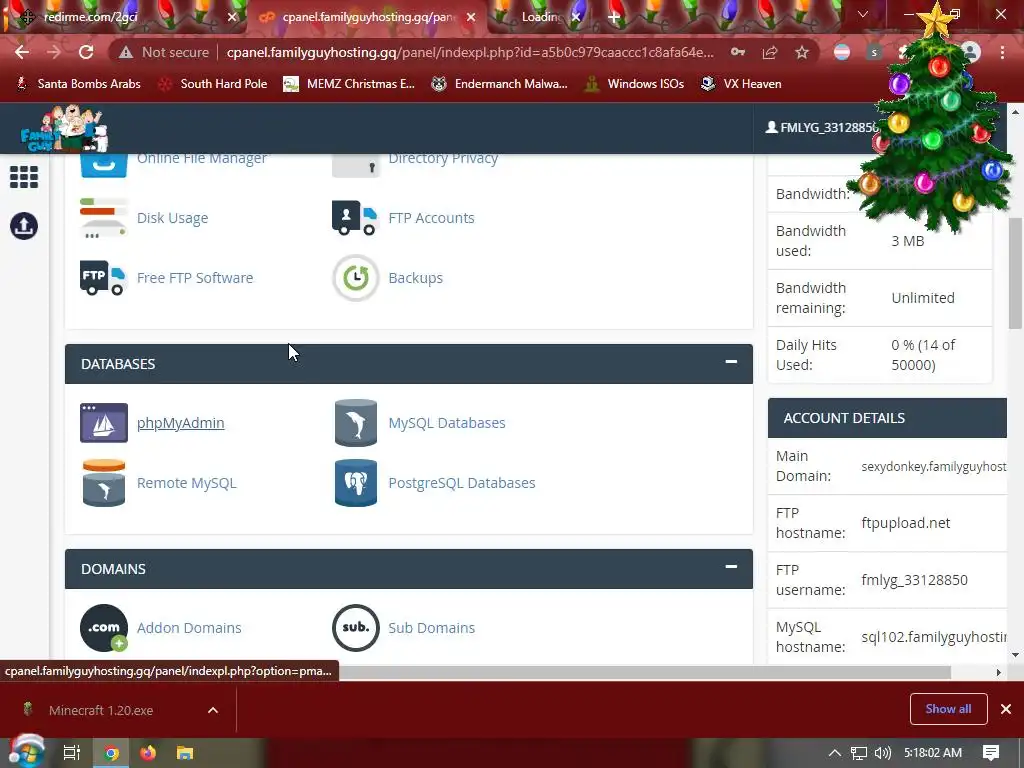Click the Online File Manager icon

click(104, 166)
